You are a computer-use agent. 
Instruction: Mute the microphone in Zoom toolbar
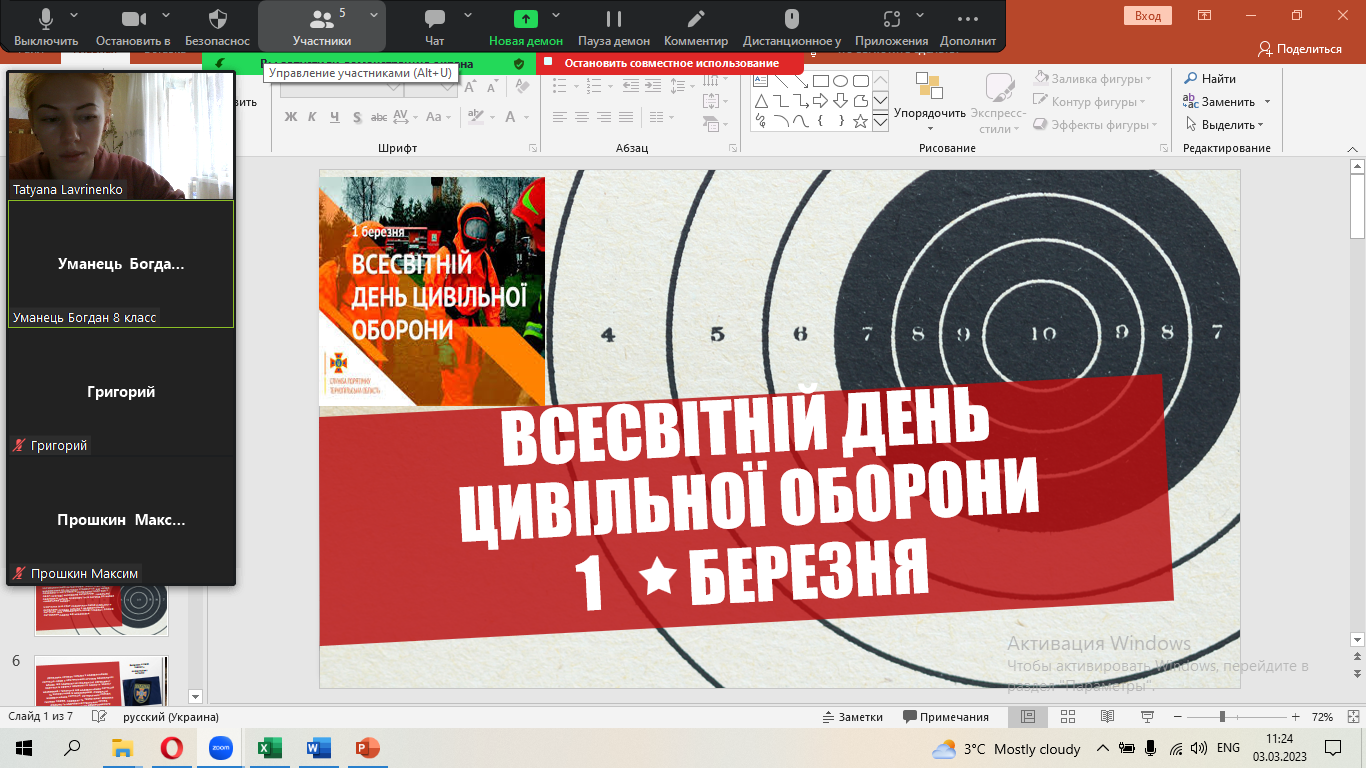(46, 27)
